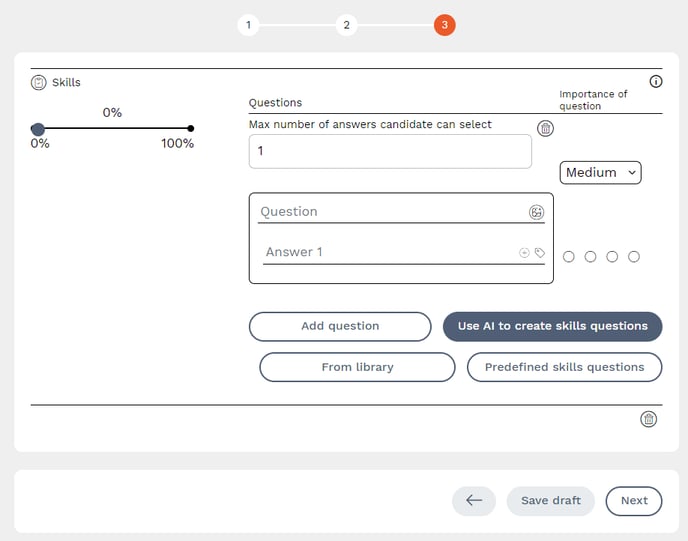Click the Skills weight slider handle at 0%

coord(38,128)
